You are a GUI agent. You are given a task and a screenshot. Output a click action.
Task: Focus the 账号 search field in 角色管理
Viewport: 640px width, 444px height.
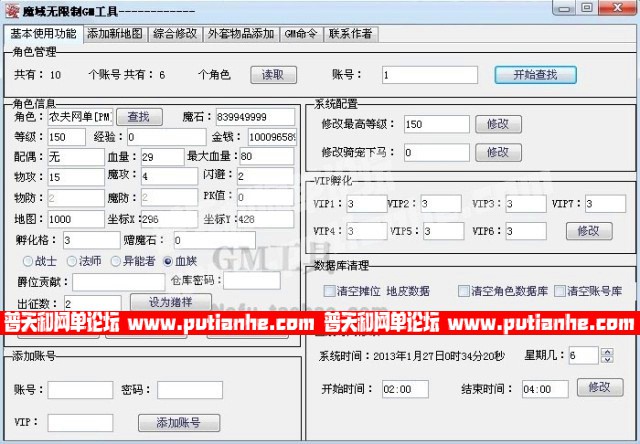pyautogui.click(x=430, y=75)
